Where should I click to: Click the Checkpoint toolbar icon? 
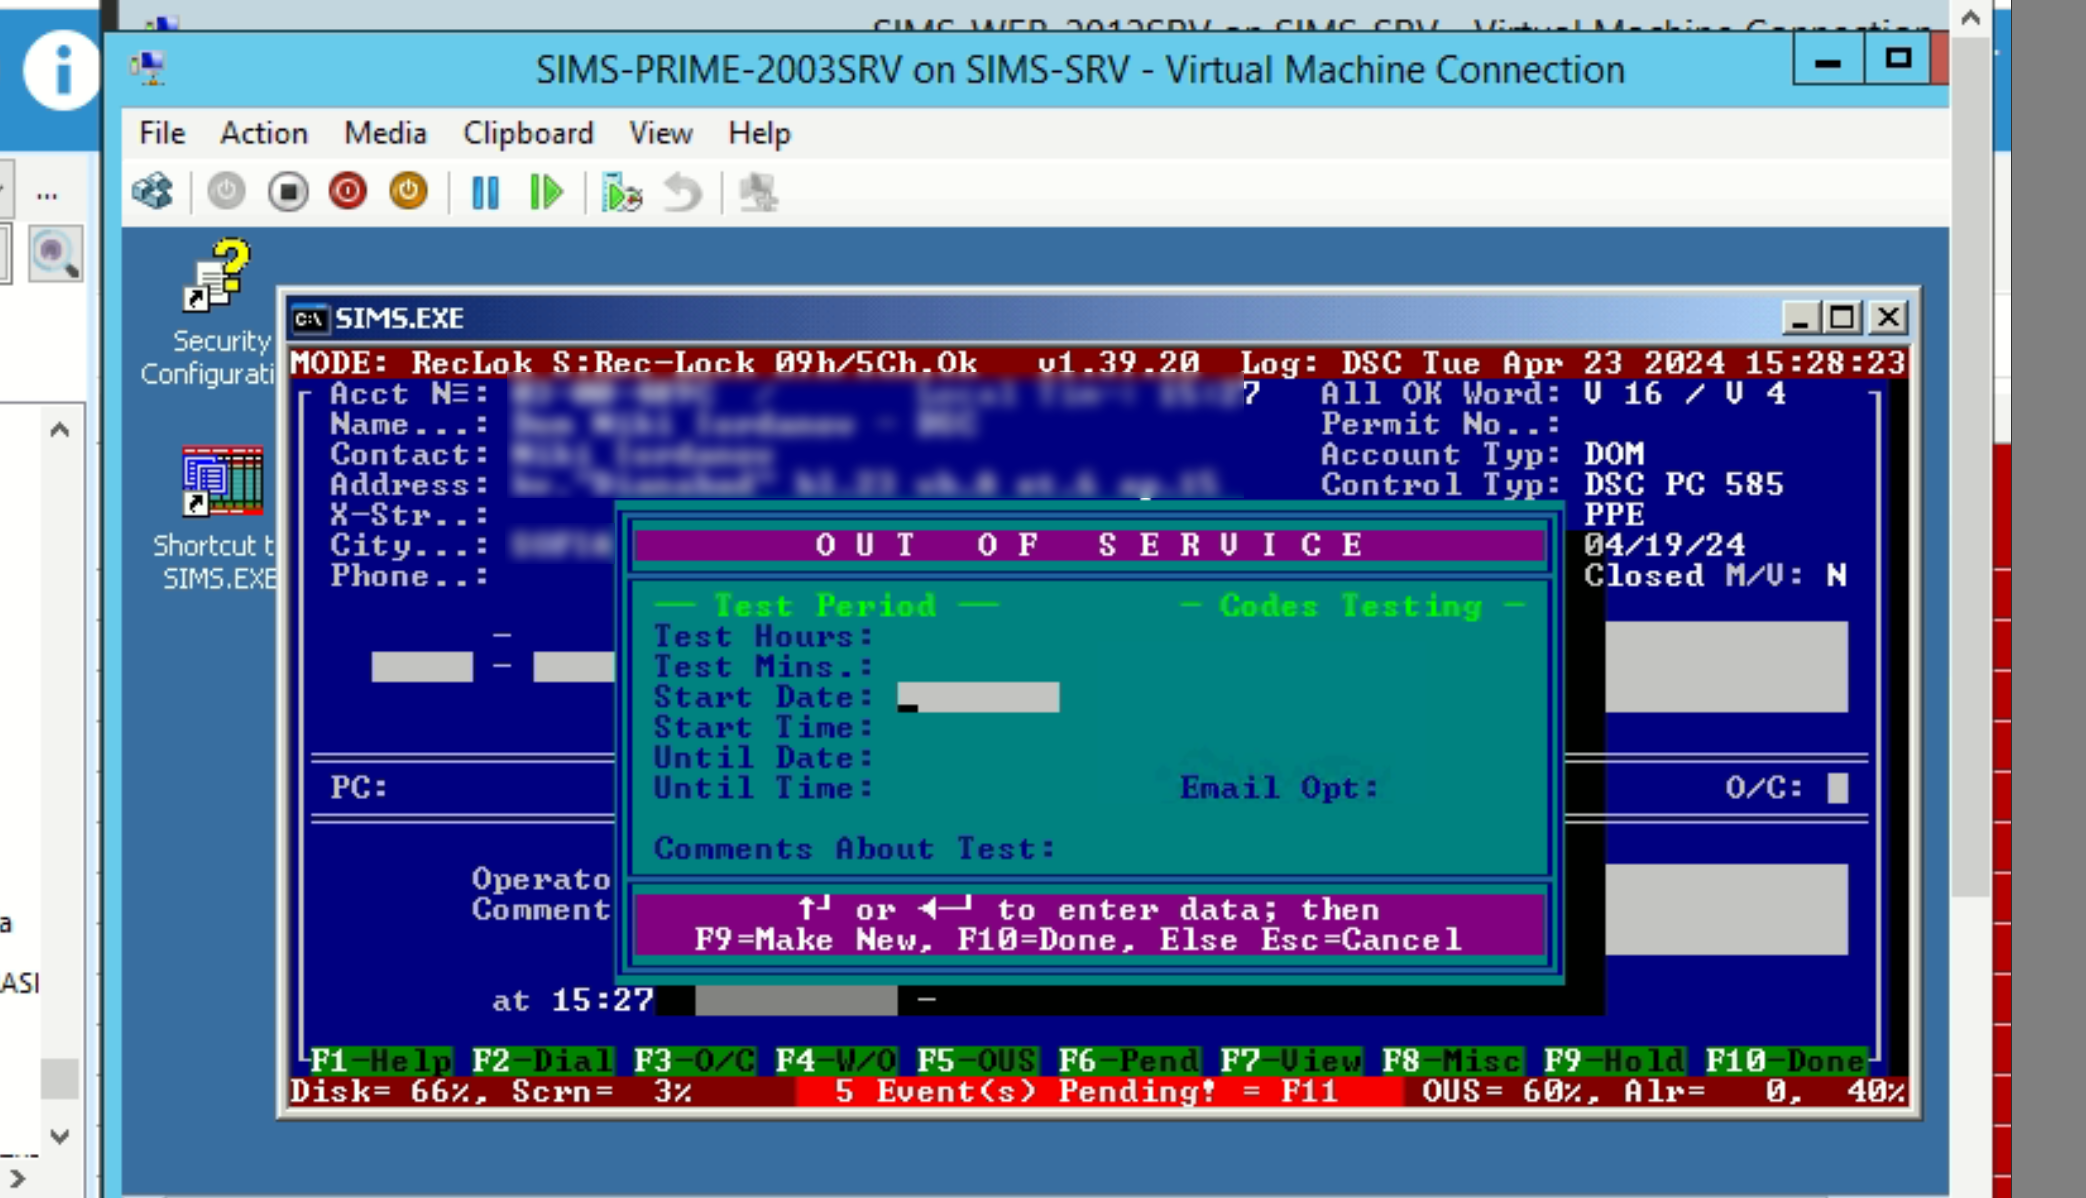click(x=621, y=192)
